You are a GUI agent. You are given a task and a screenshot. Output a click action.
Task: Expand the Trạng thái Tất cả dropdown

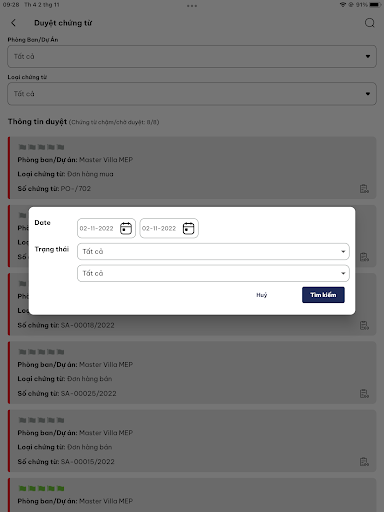pyautogui.click(x=213, y=251)
